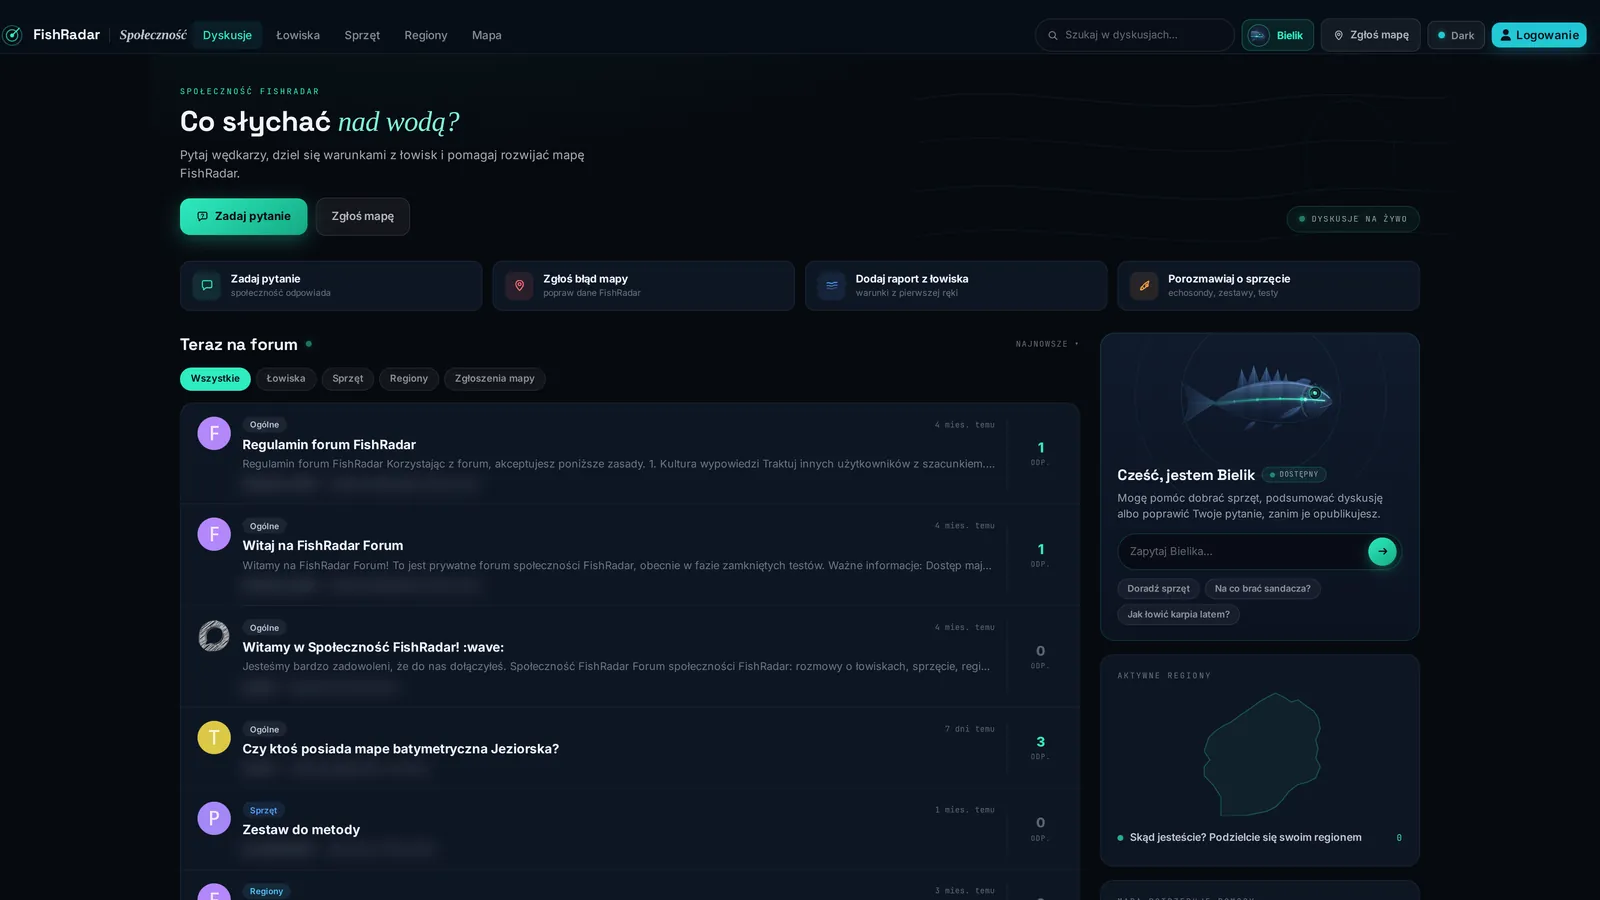This screenshot has width=1600, height=900.
Task: Focus the Szukaj w dyskusjach search field
Action: click(1135, 35)
